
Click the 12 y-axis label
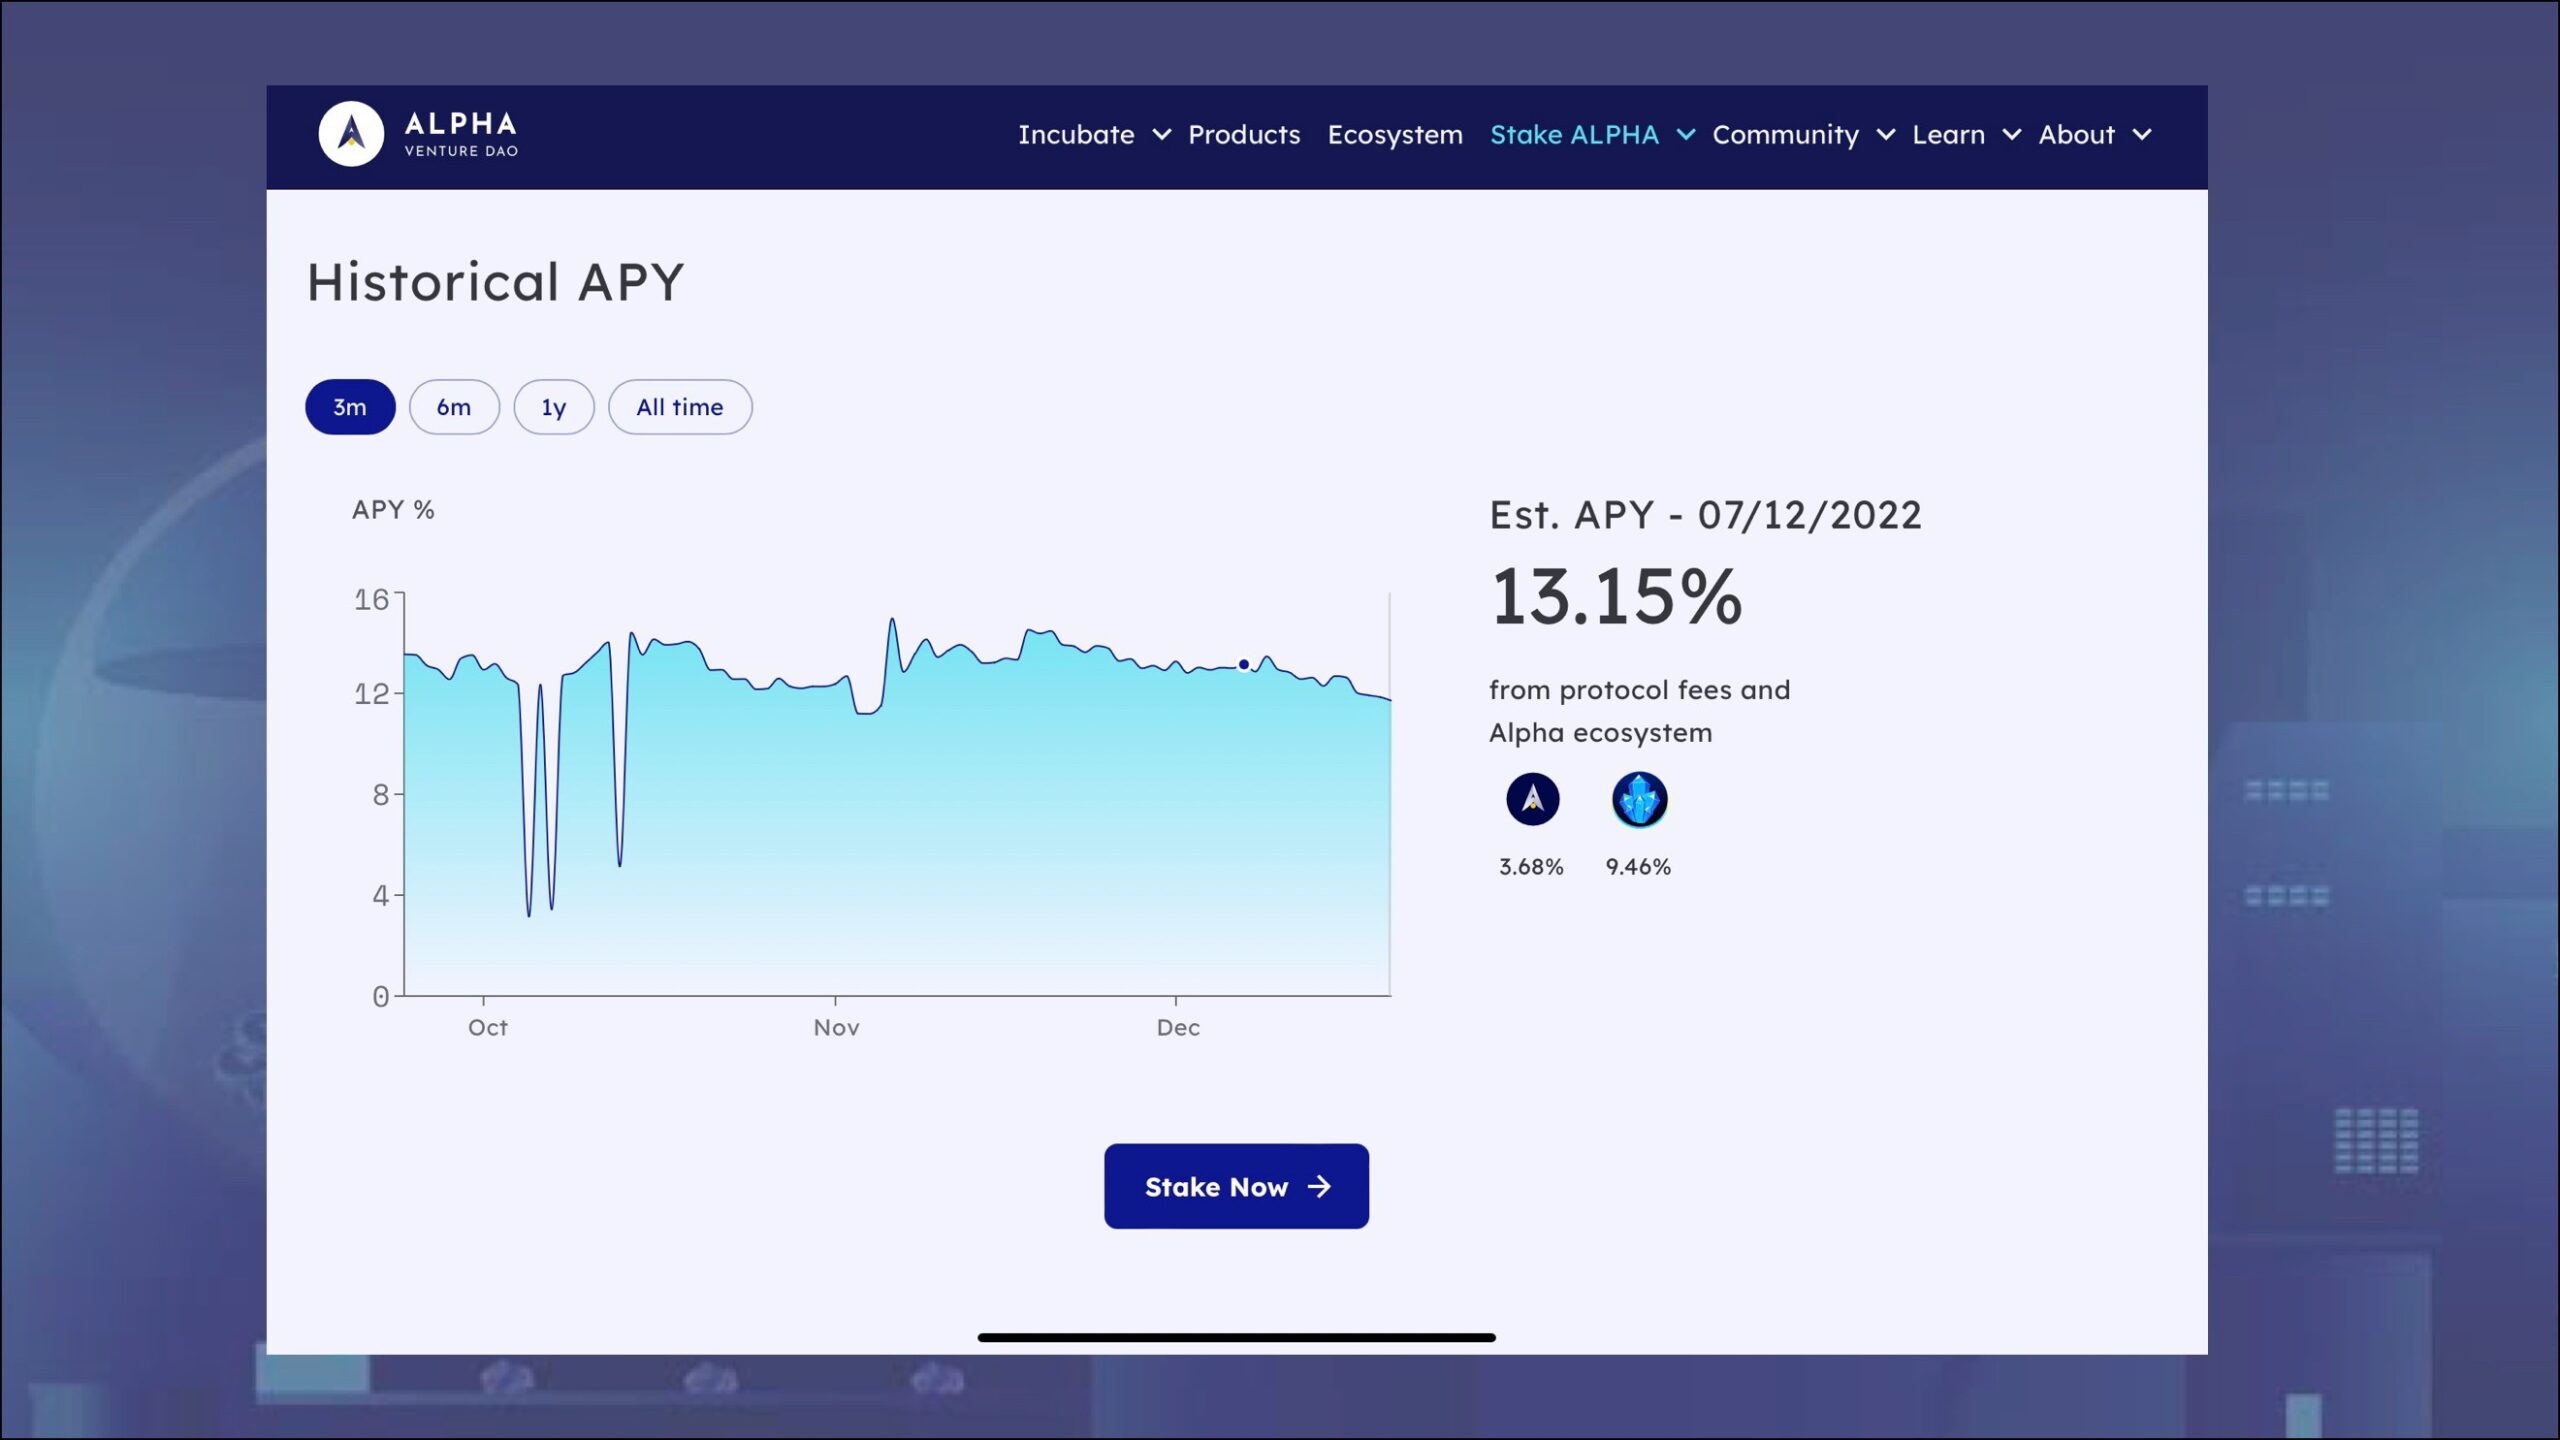371,694
